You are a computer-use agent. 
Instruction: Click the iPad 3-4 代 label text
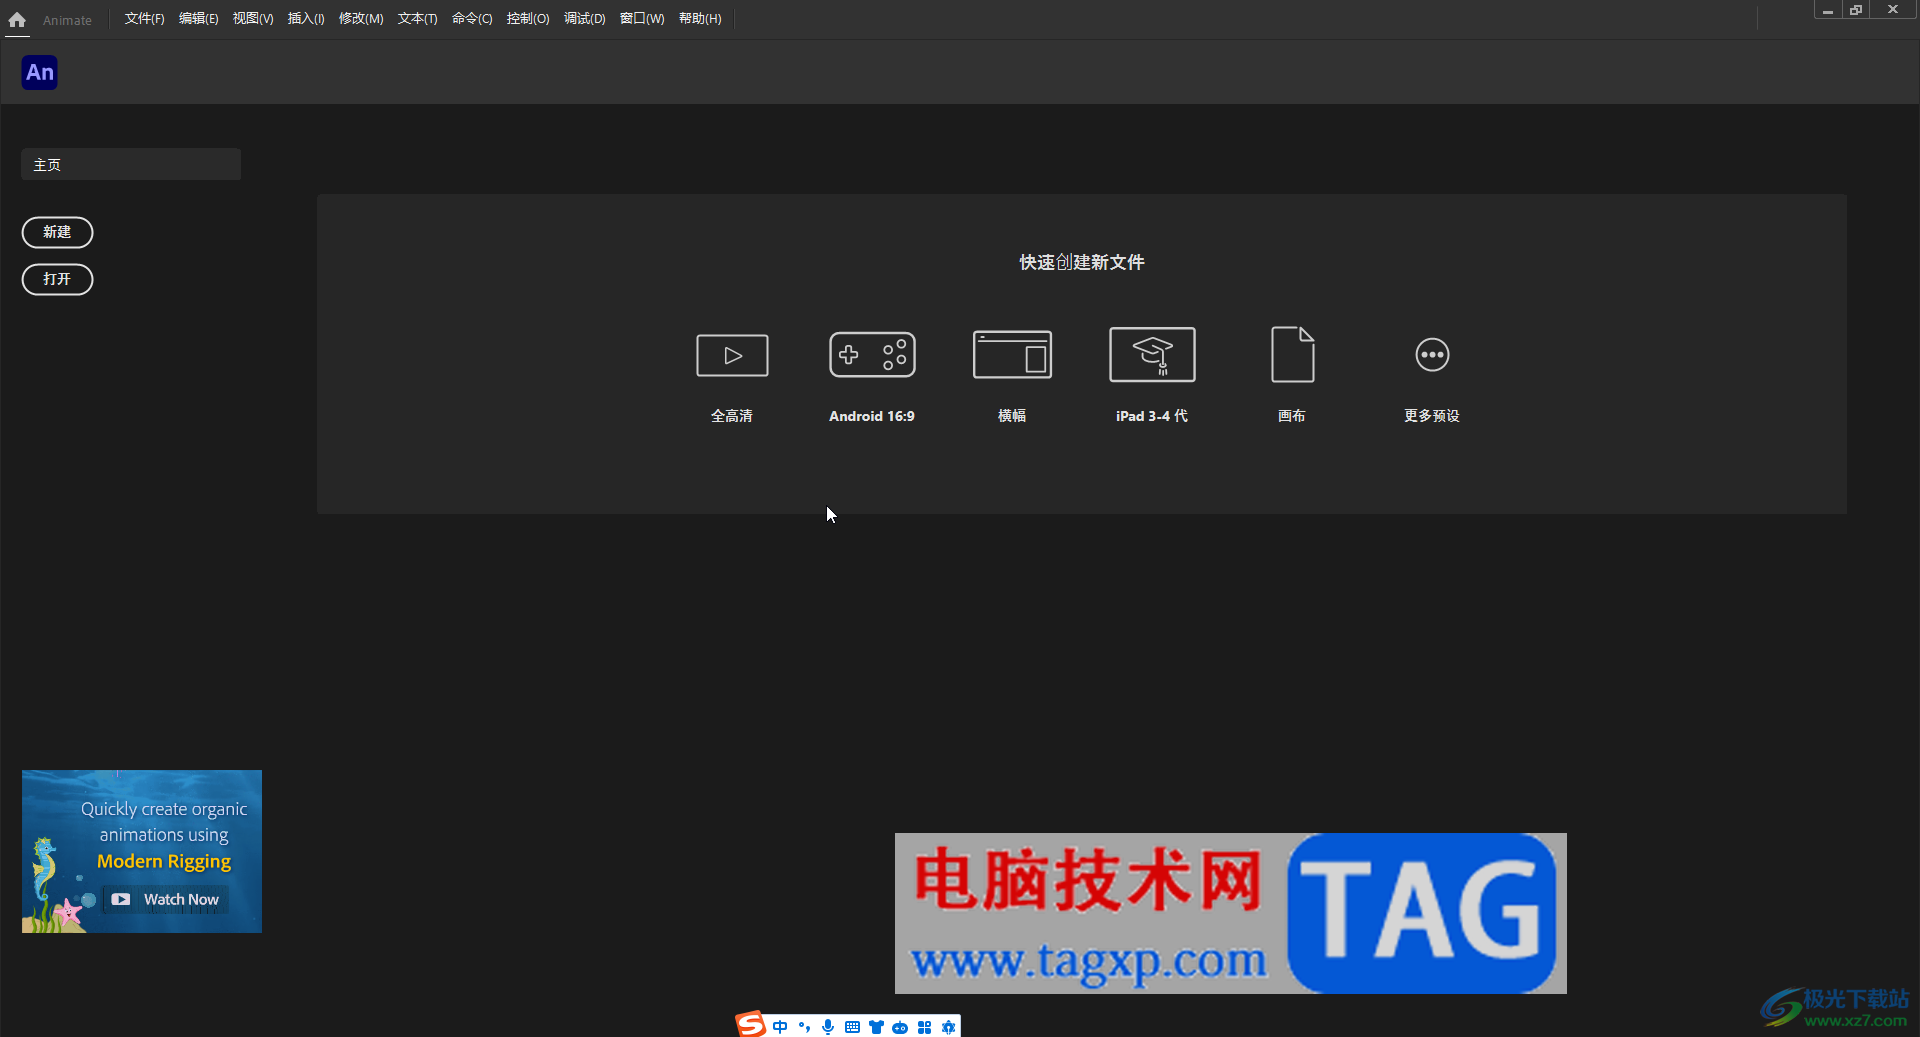1152,416
